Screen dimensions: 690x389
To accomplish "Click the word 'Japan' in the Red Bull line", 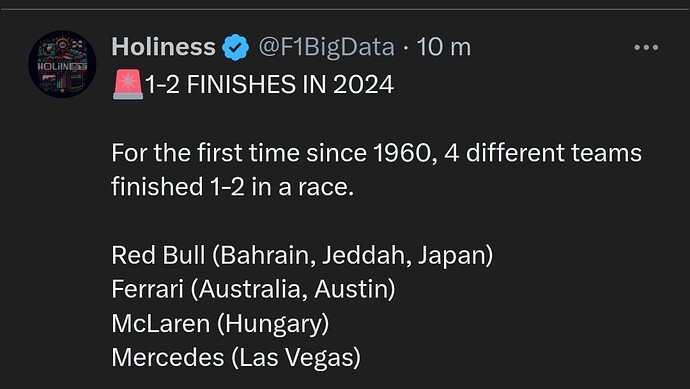I will coord(451,256).
